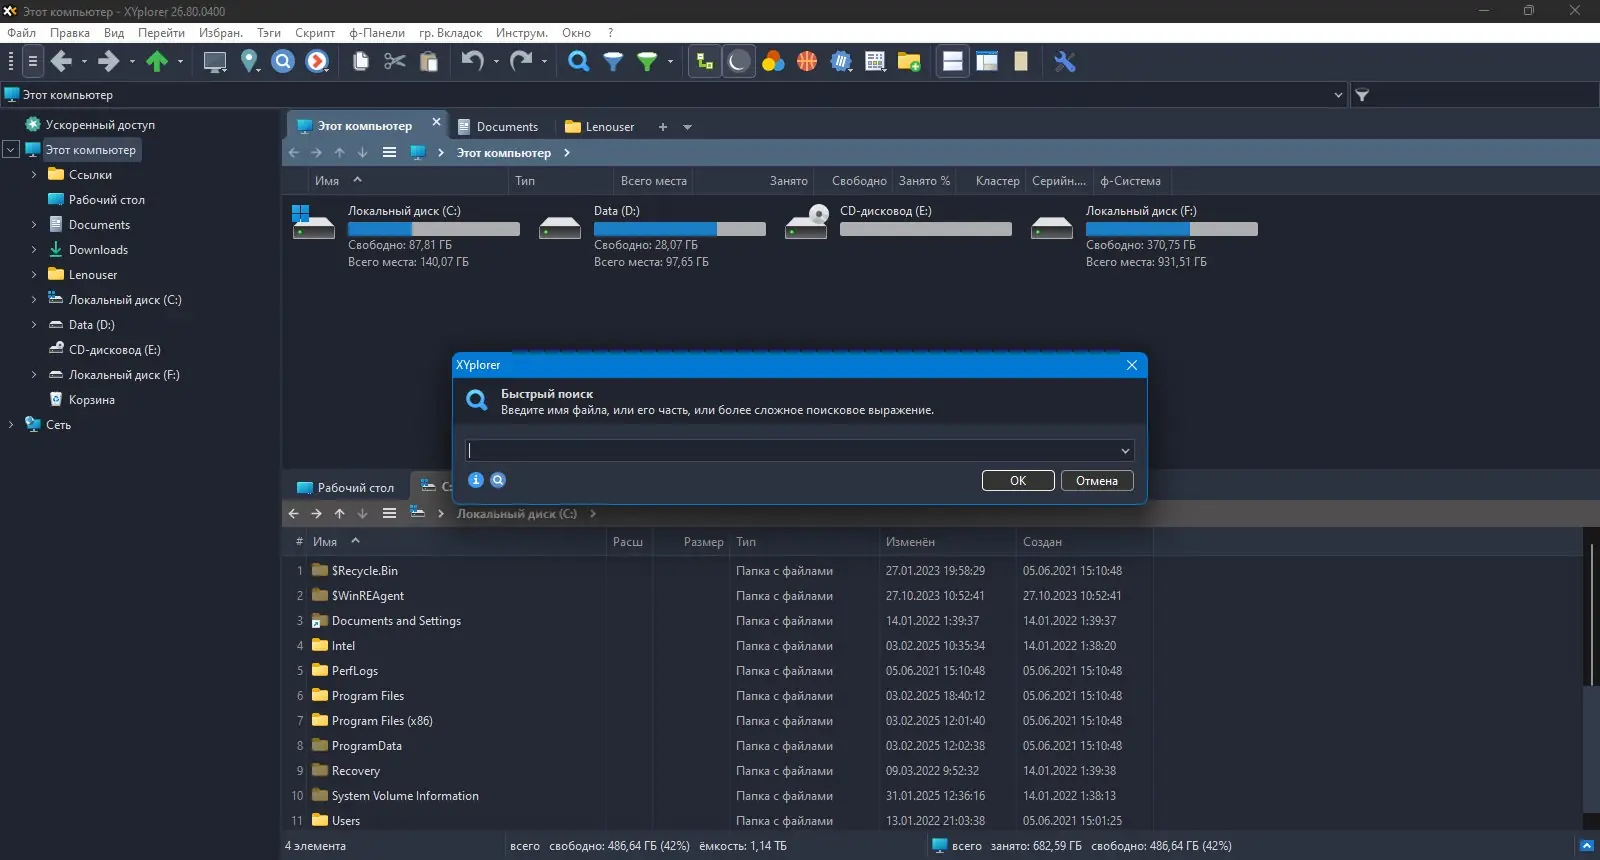Image resolution: width=1600 pixels, height=860 pixels.
Task: Toggle the dual pane button
Action: pyautogui.click(x=953, y=62)
